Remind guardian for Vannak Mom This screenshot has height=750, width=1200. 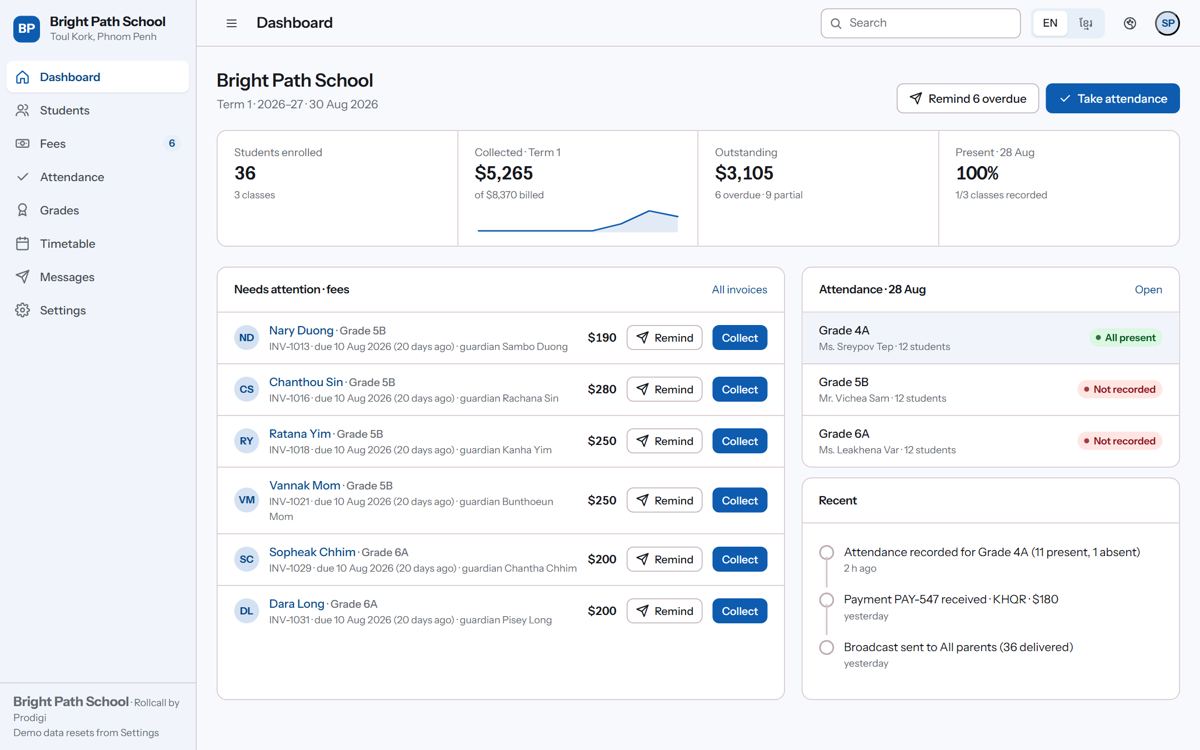click(665, 500)
